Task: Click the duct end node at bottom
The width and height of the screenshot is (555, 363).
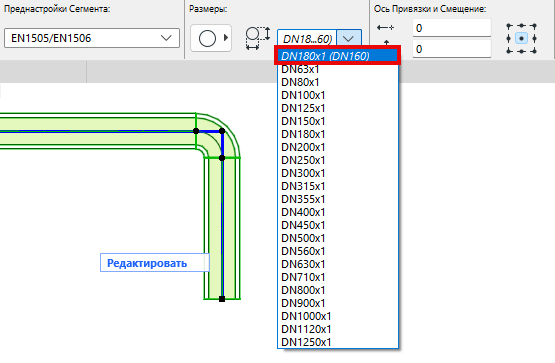Action: point(222,299)
